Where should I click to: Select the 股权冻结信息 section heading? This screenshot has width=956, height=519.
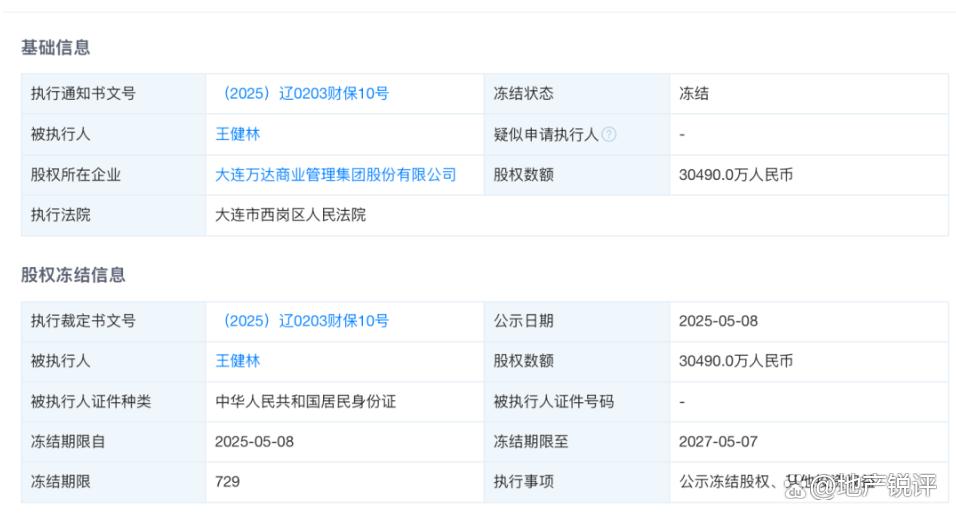coord(73,274)
